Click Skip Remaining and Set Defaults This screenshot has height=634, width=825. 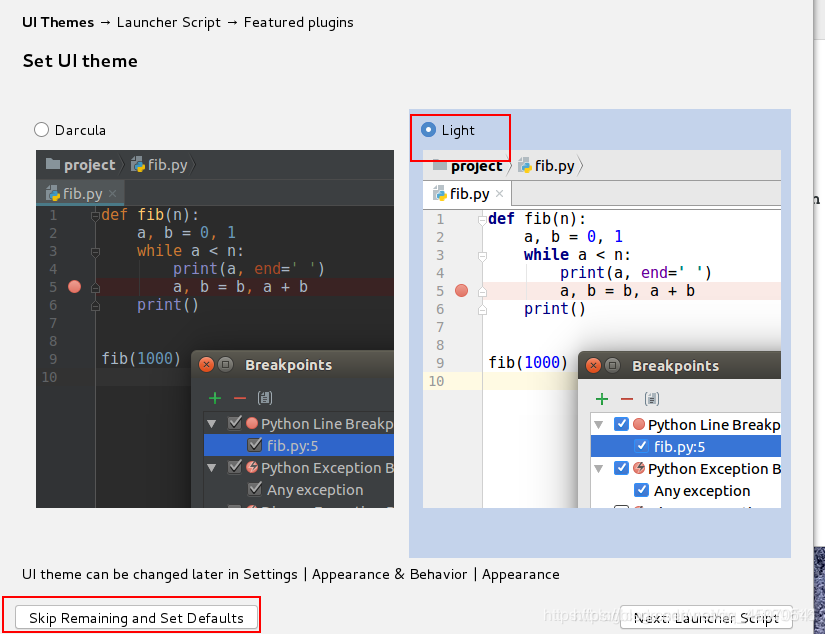click(136, 618)
